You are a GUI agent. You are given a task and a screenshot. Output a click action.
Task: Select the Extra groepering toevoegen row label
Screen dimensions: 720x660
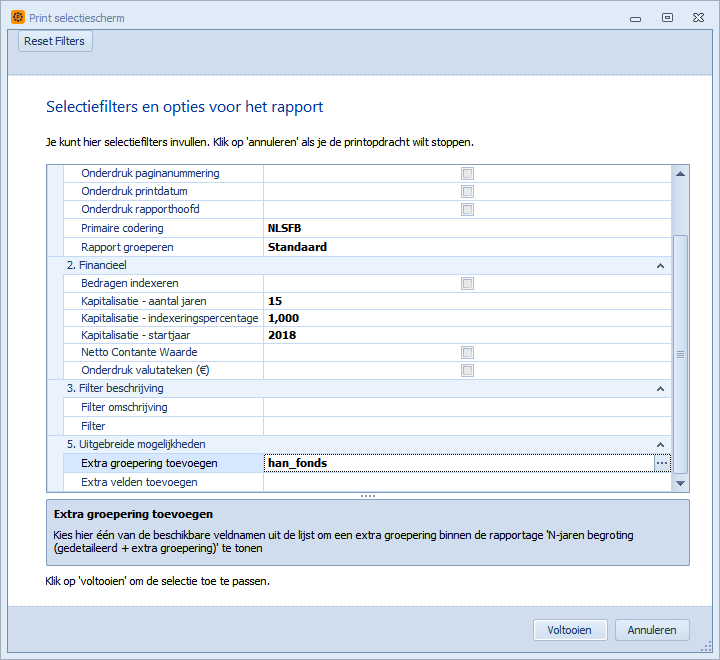pos(149,463)
